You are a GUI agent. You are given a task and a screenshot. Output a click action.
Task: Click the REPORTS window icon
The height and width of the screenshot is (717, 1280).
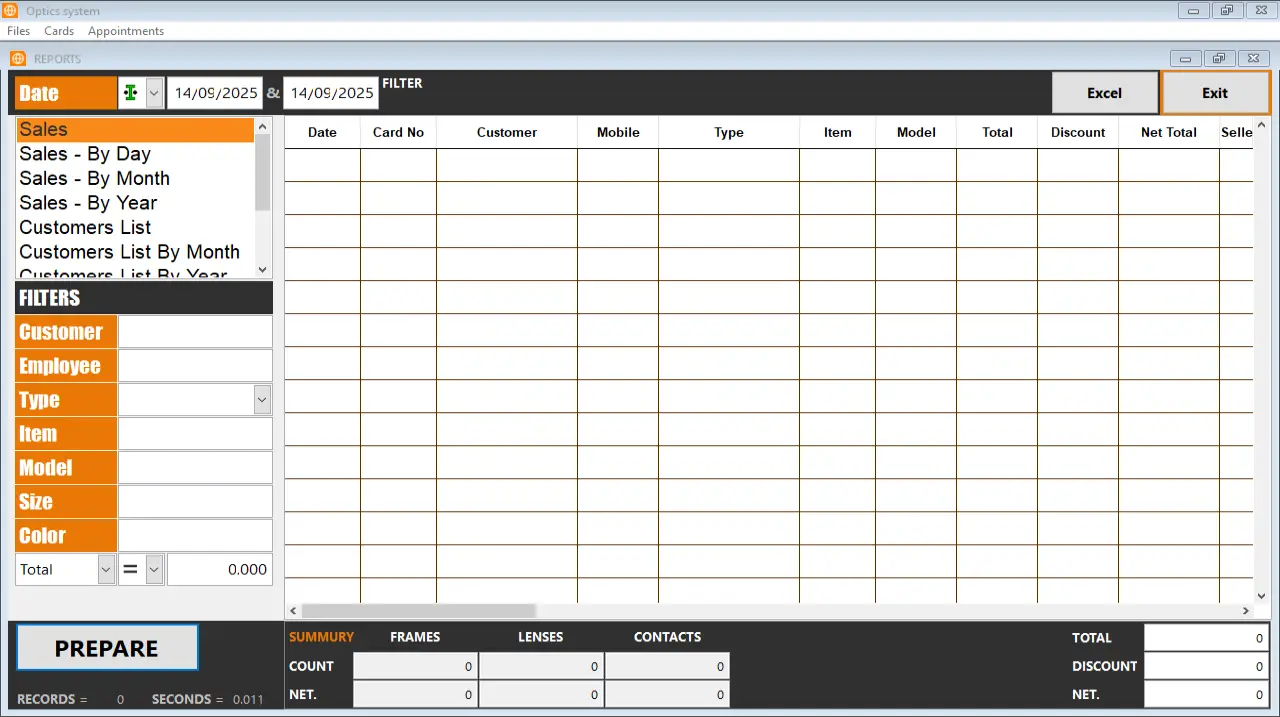(x=18, y=59)
